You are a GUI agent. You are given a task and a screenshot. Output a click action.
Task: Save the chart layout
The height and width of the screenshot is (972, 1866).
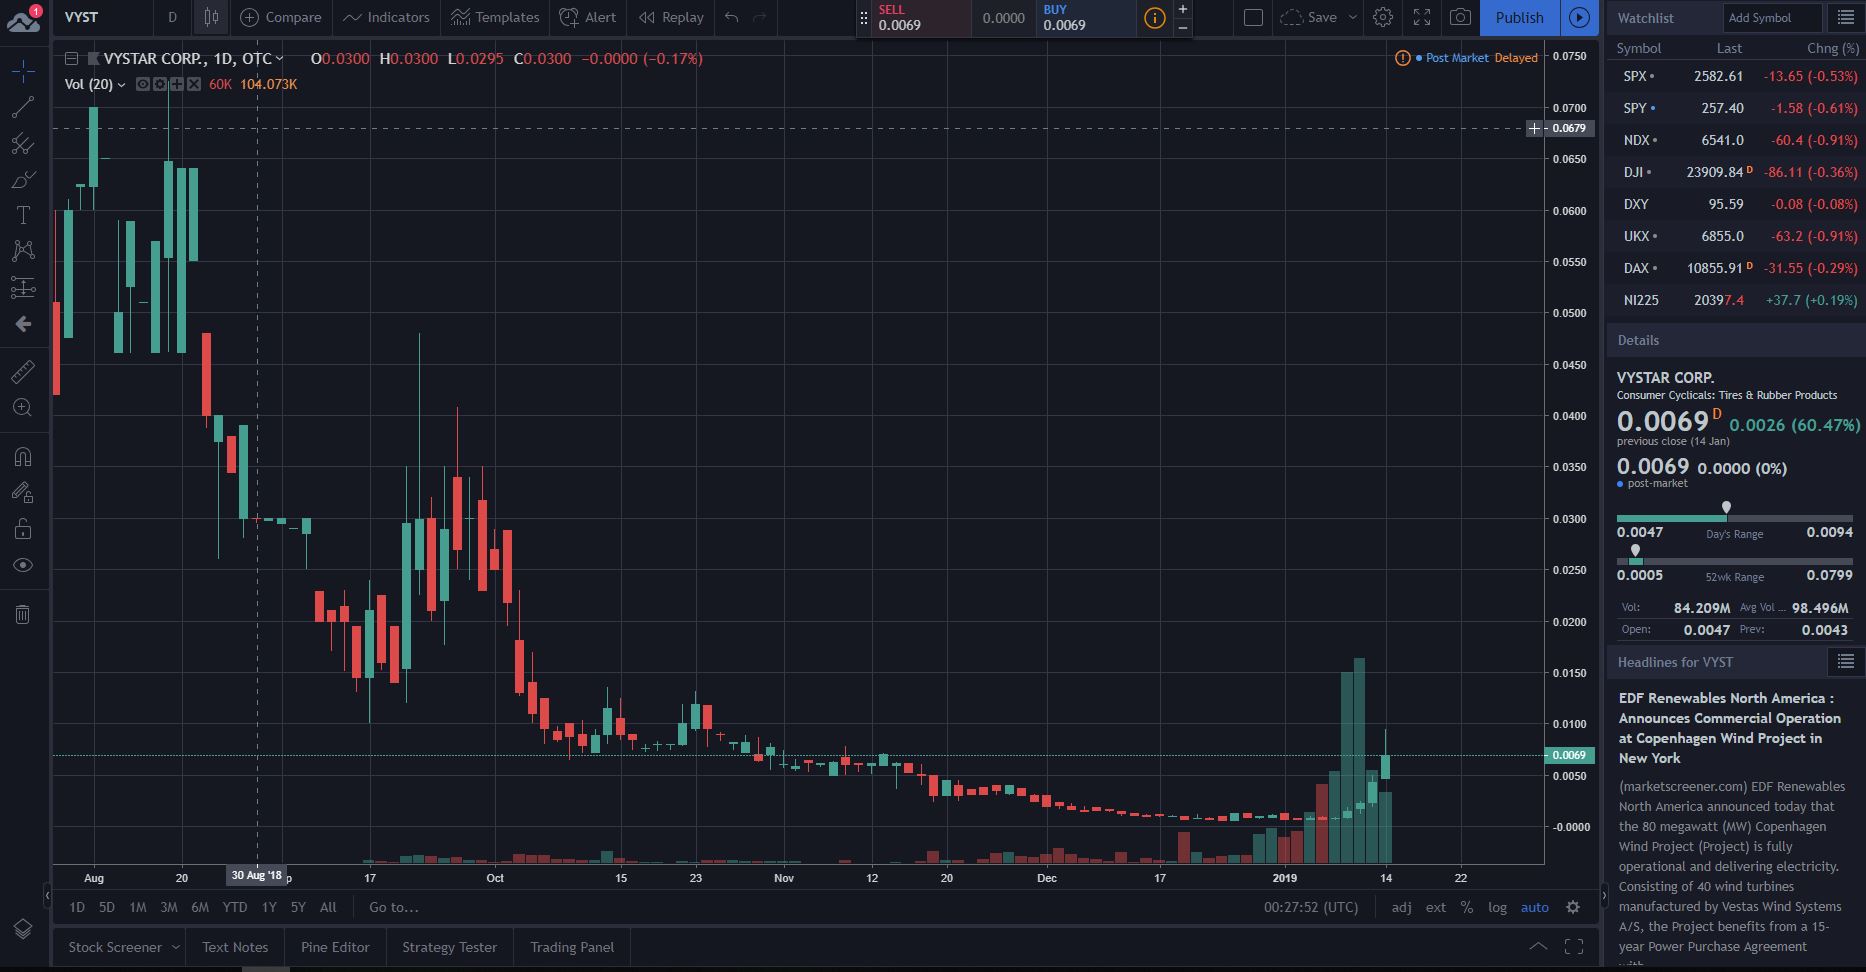1309,17
